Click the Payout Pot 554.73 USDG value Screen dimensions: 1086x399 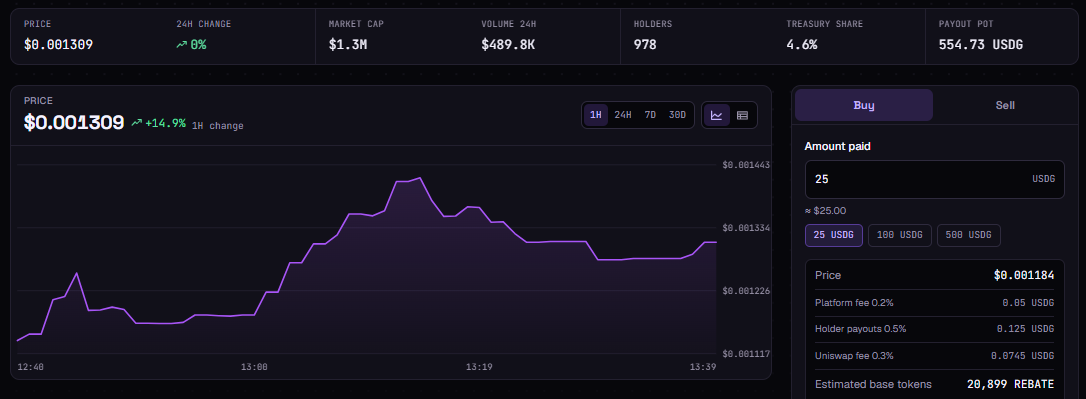(x=981, y=45)
